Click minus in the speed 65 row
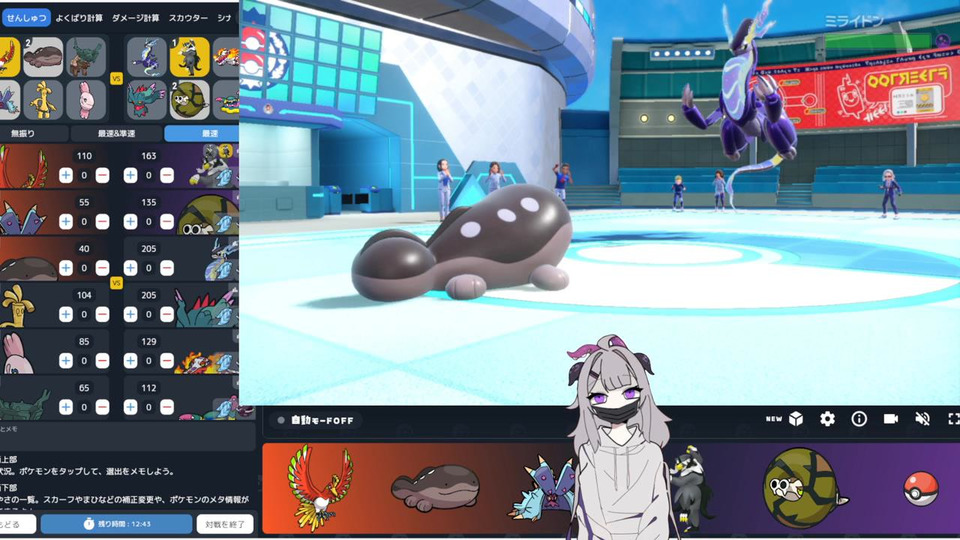Screen dimensions: 960x540 tap(102, 407)
